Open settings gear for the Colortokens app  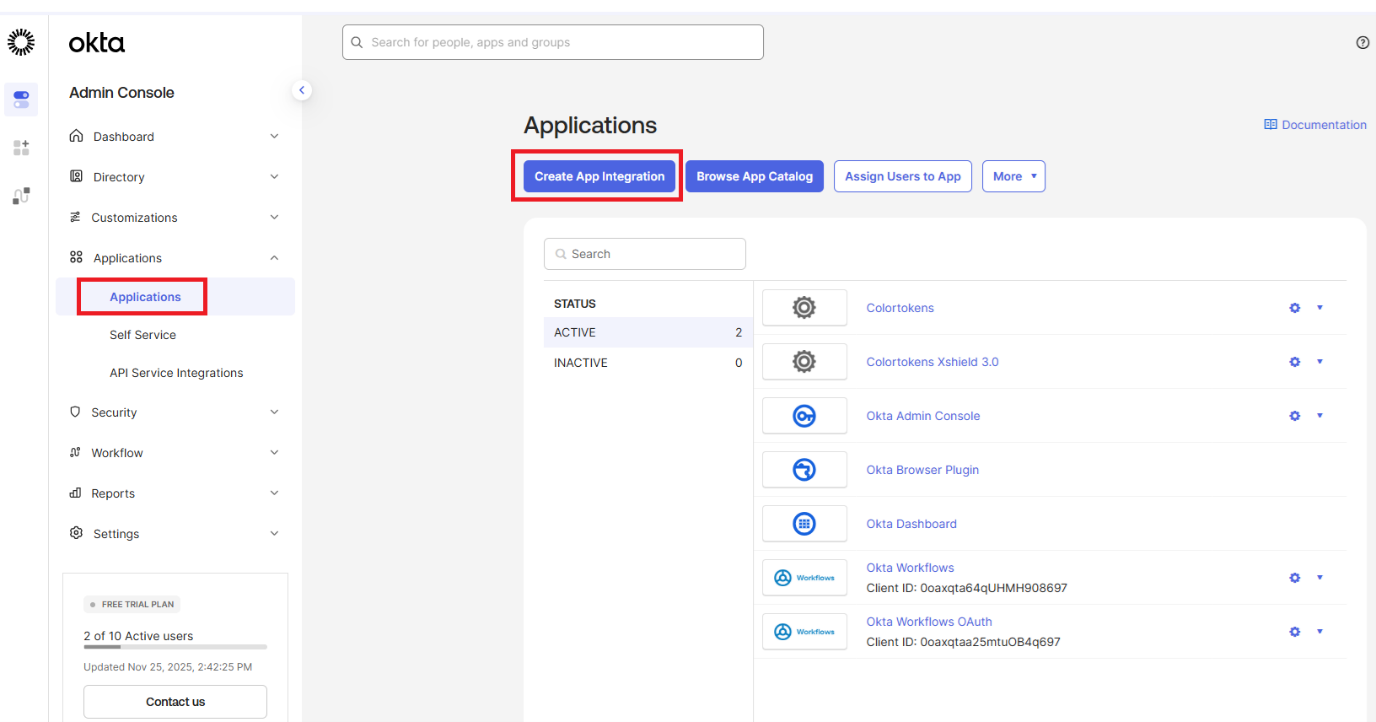click(x=1294, y=308)
